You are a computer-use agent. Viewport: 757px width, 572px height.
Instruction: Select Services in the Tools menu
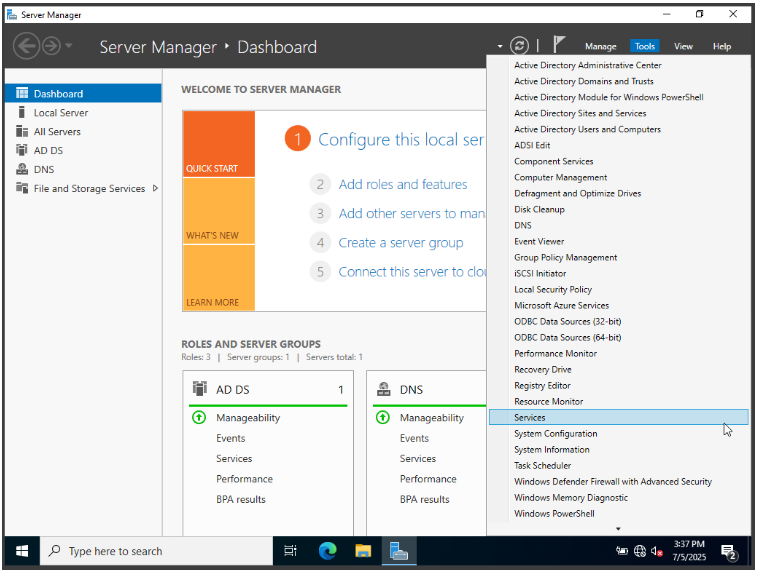pyautogui.click(x=618, y=417)
